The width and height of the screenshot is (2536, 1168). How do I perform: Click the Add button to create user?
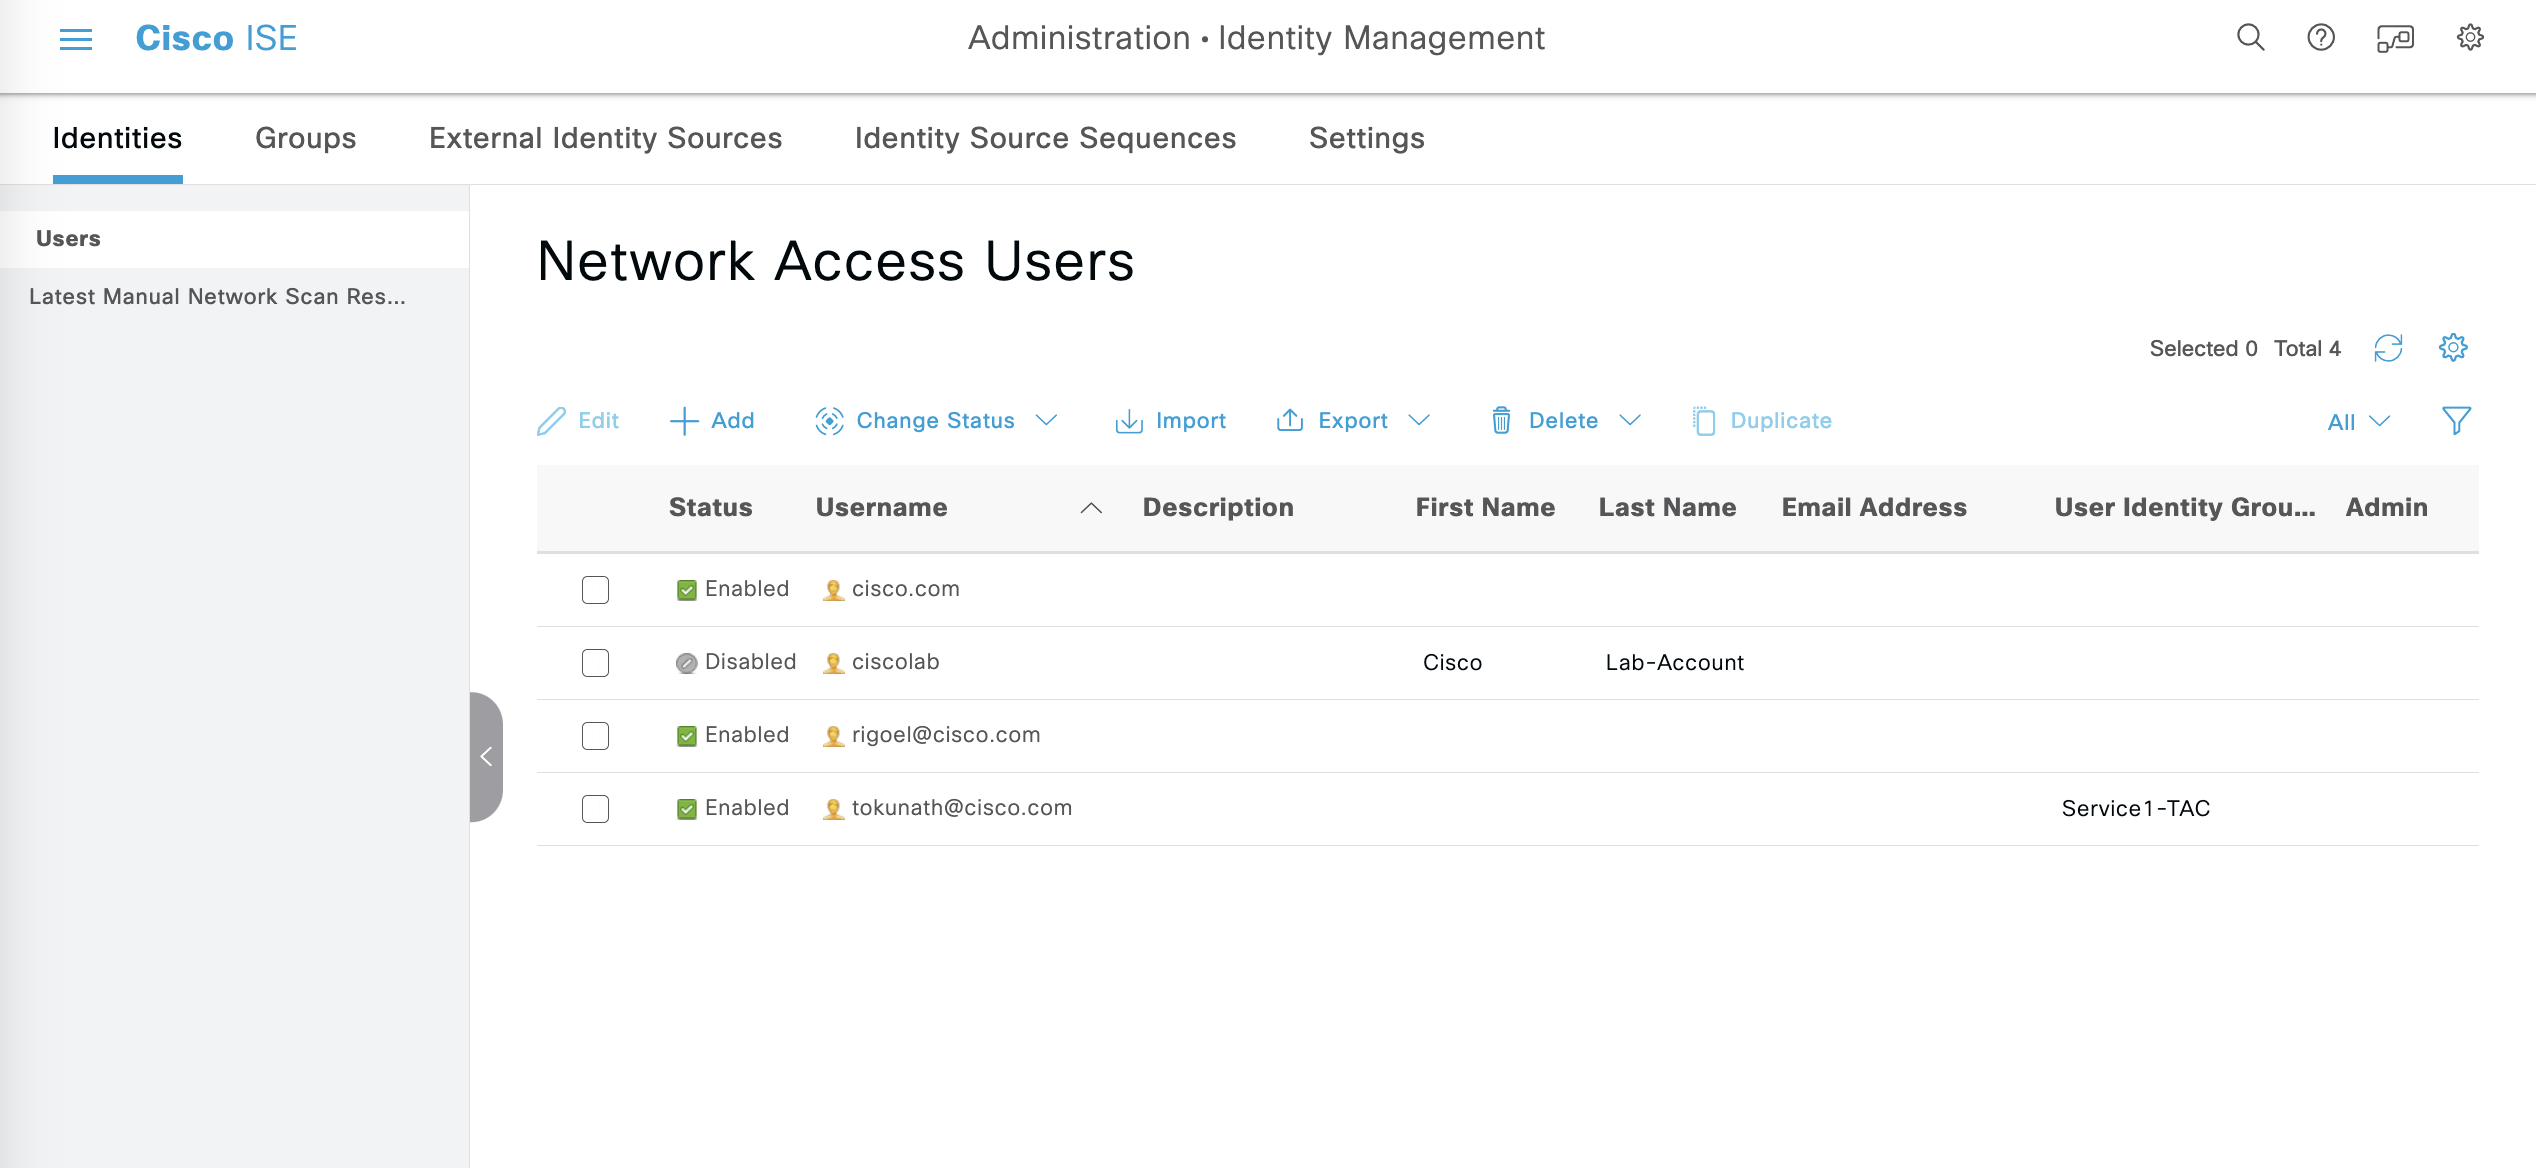tap(712, 420)
